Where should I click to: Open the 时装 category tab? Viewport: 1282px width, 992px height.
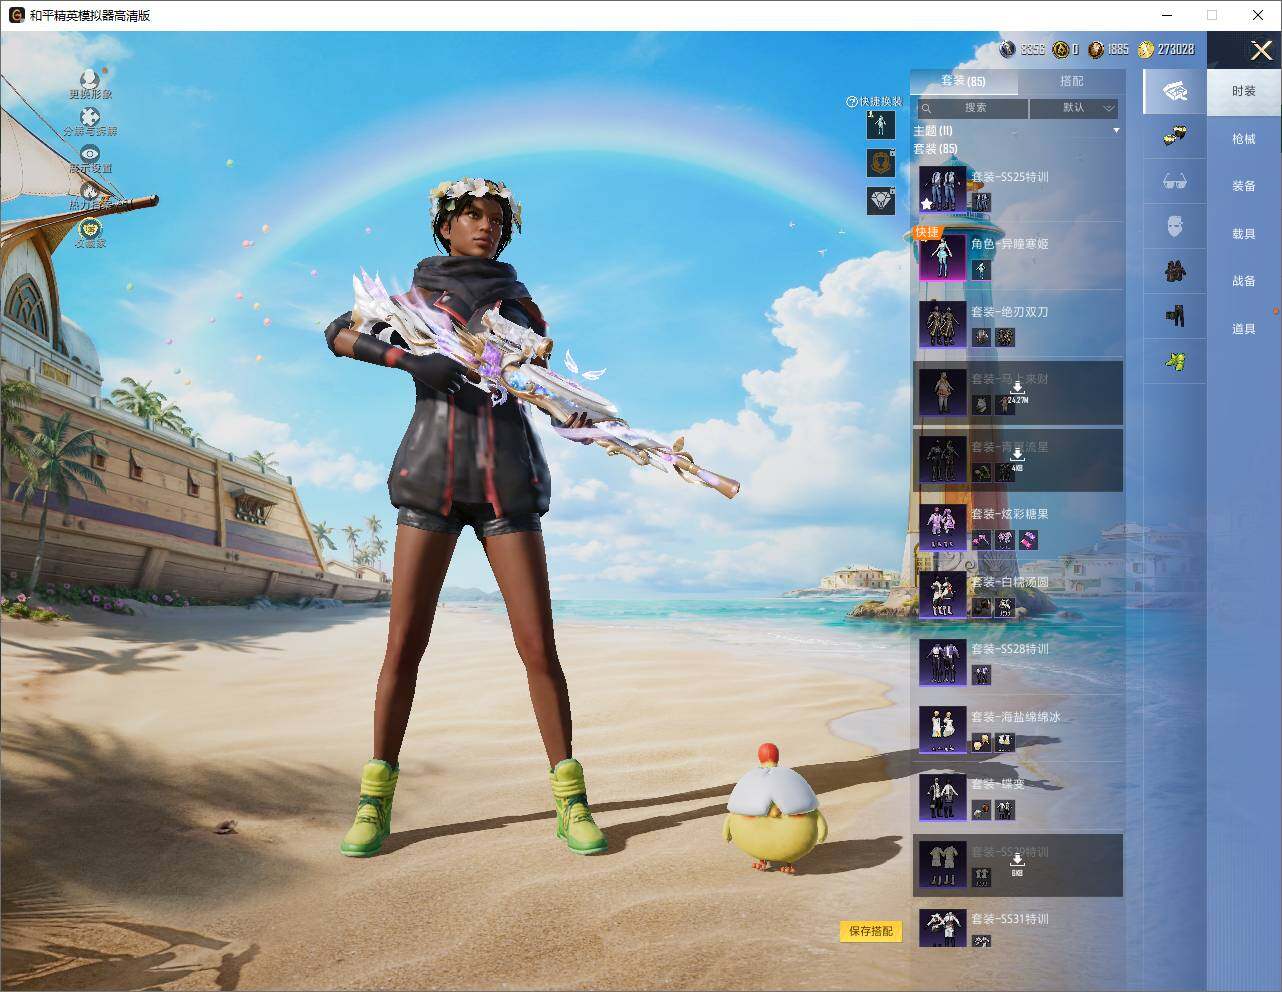[1244, 91]
